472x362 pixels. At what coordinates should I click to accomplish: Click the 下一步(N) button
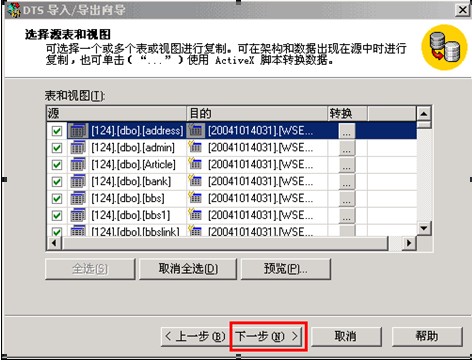pos(268,336)
